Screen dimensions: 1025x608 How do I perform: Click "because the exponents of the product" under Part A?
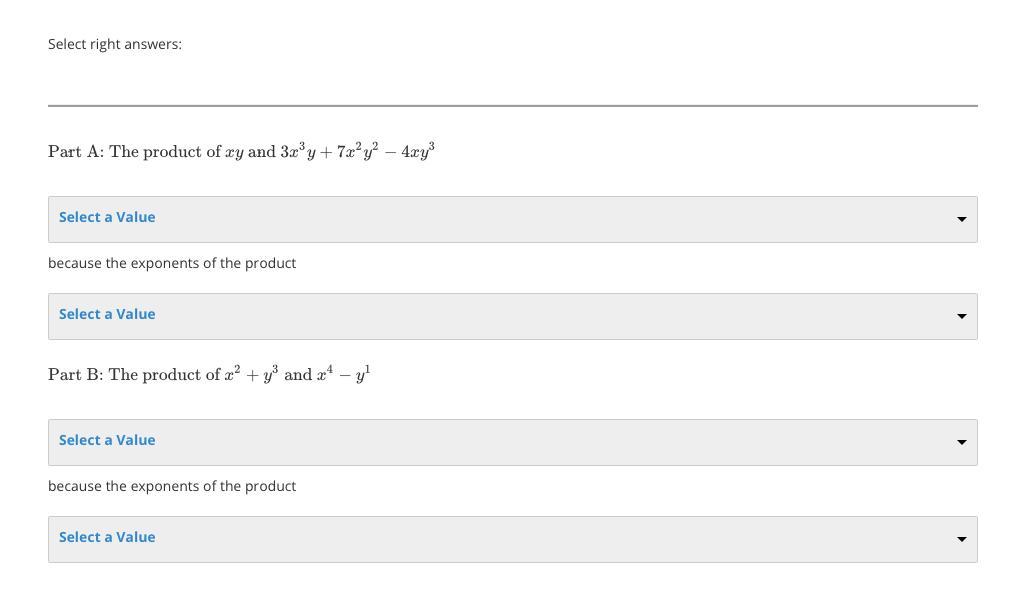coord(172,263)
